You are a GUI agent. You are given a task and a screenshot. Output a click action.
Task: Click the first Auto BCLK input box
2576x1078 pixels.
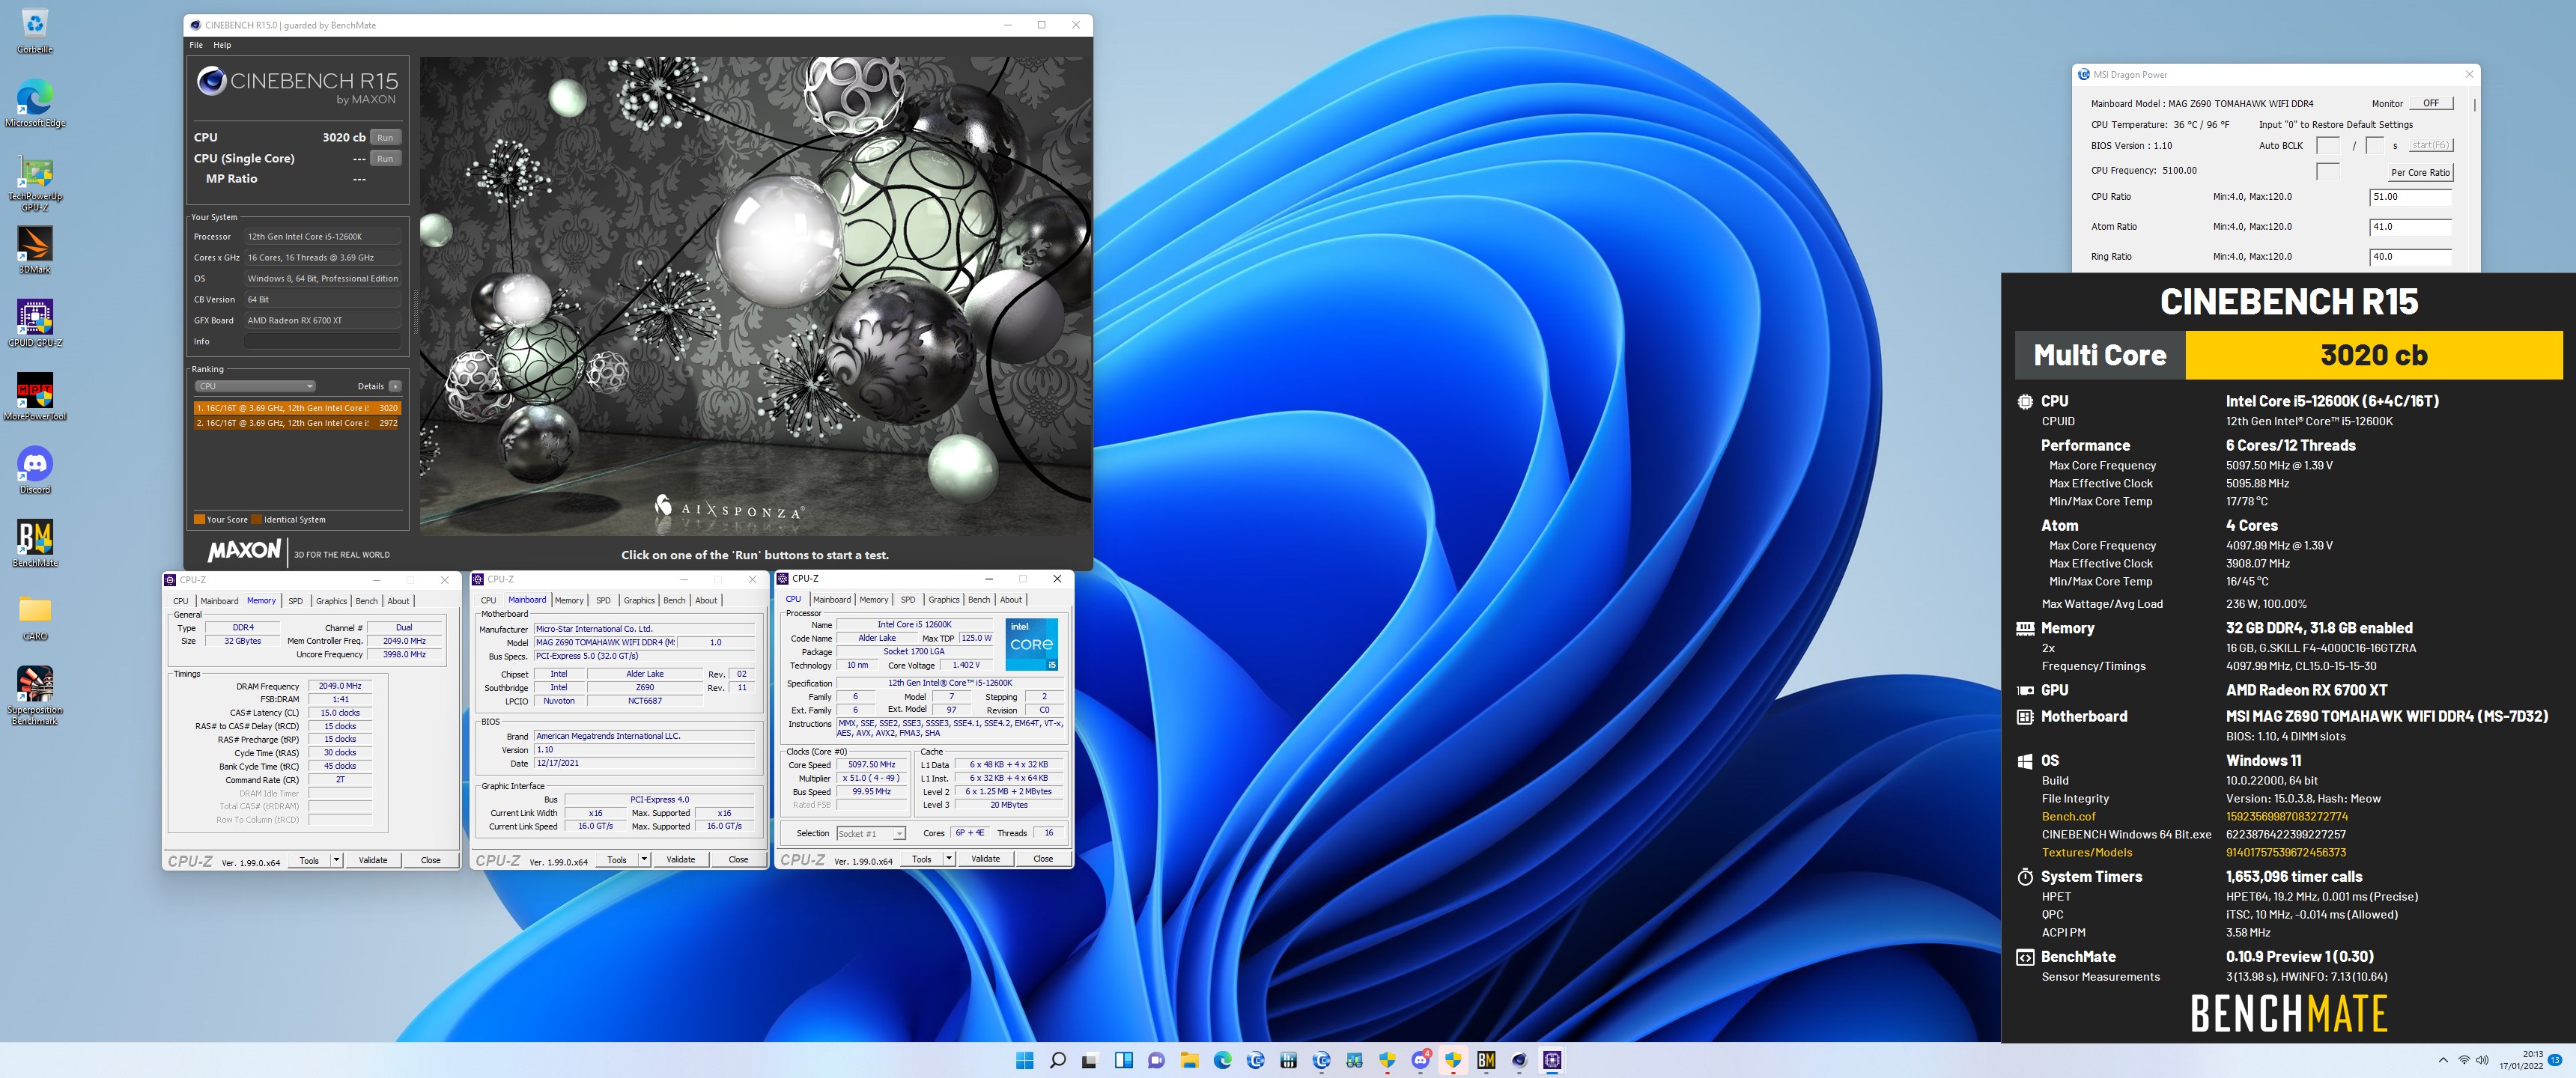tap(2328, 146)
